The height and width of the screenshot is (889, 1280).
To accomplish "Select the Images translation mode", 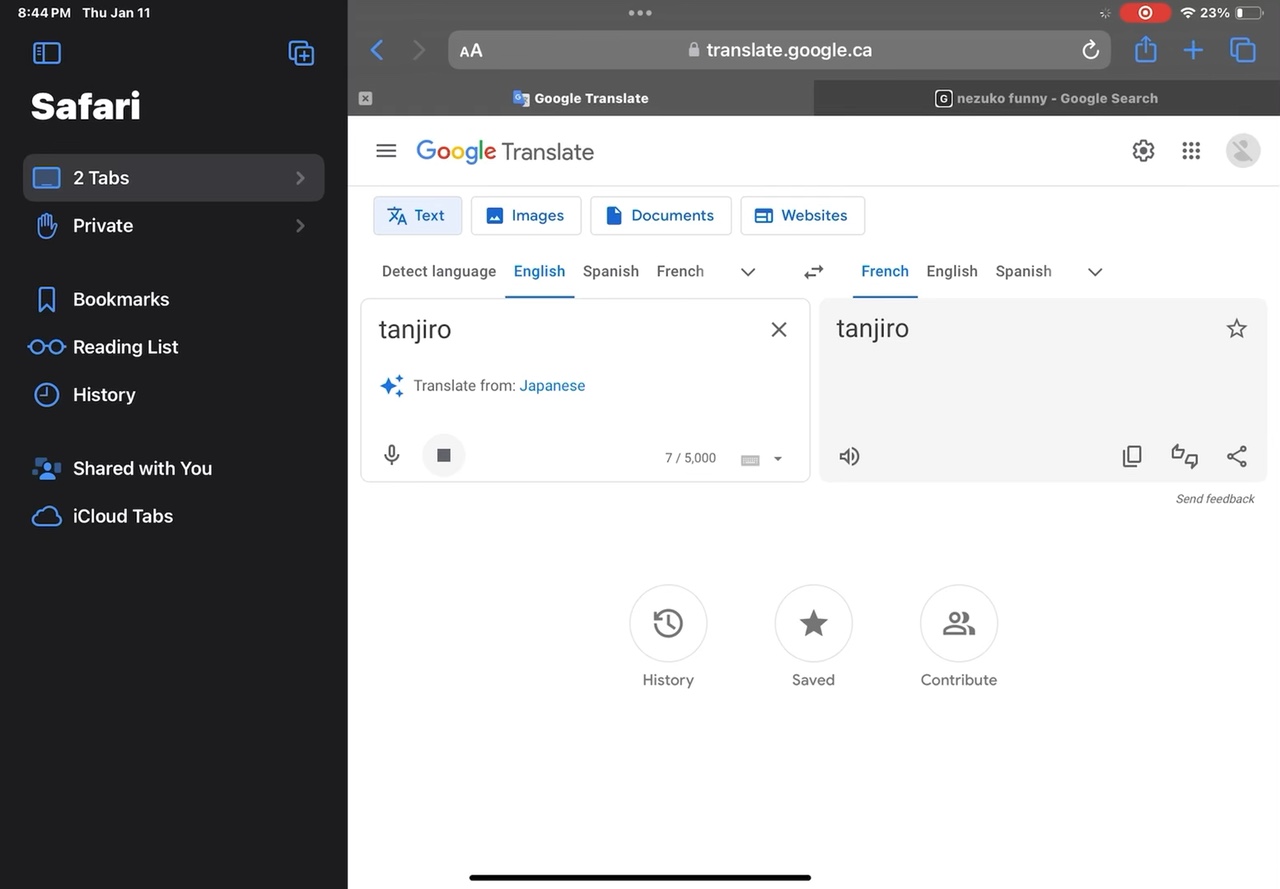I will (526, 215).
